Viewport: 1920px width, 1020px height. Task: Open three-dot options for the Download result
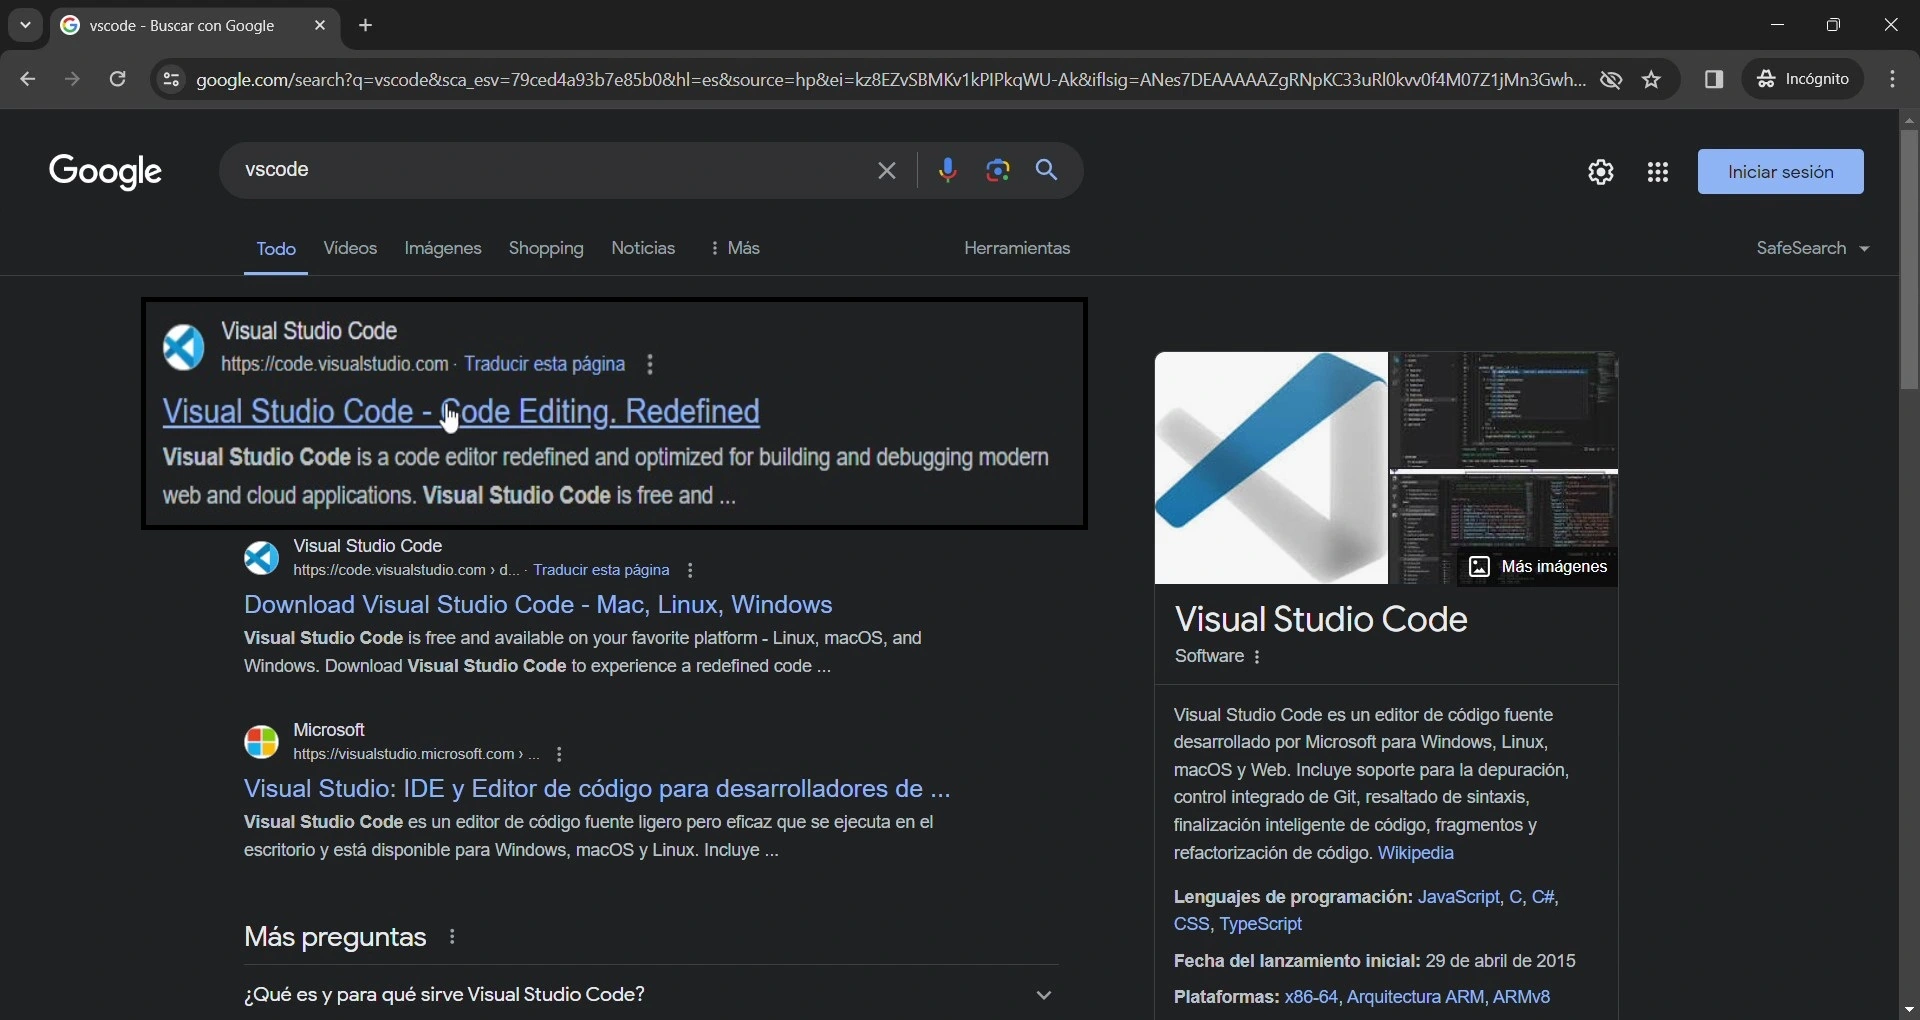click(690, 570)
